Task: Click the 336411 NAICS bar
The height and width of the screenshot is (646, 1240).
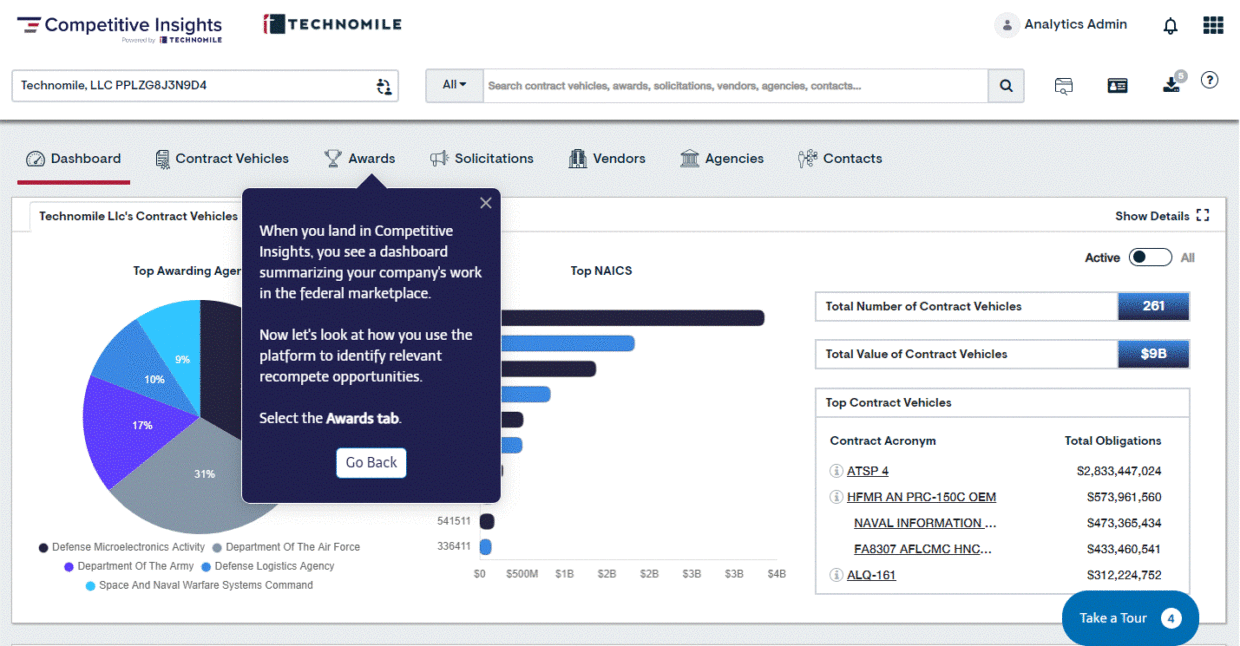Action: 485,547
